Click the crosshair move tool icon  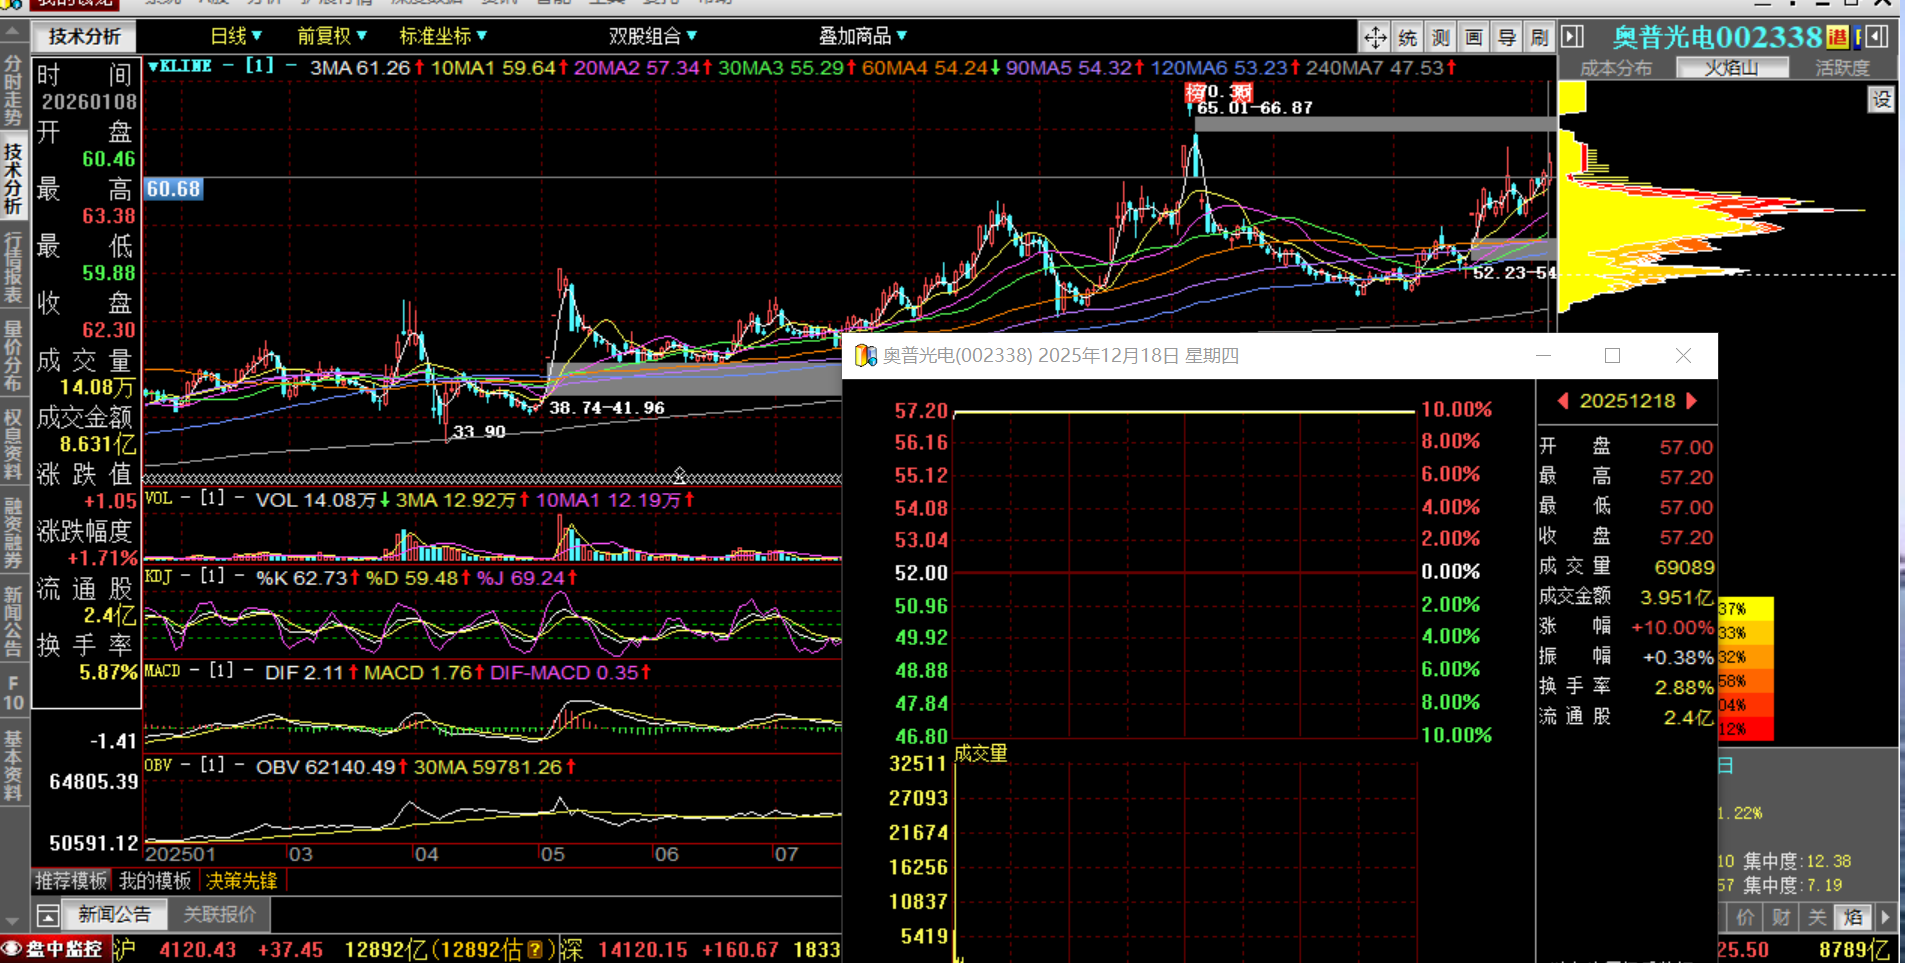pyautogui.click(x=1375, y=38)
